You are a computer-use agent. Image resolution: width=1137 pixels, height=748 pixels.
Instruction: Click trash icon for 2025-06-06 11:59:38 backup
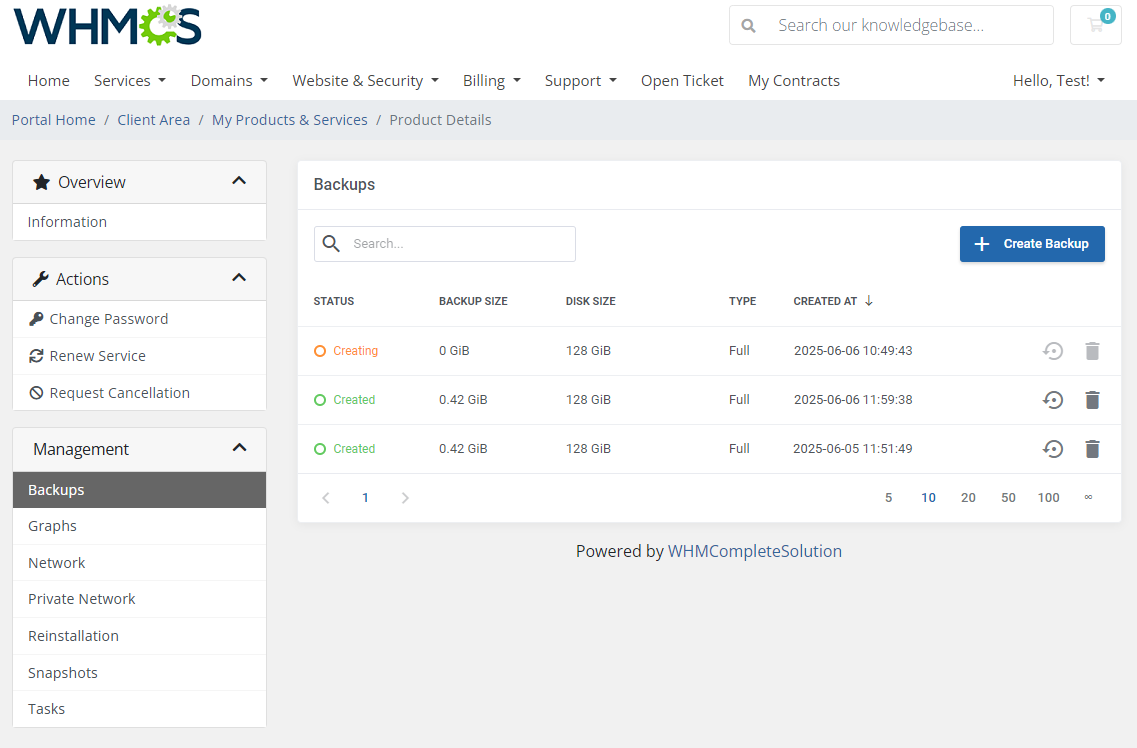click(1092, 400)
